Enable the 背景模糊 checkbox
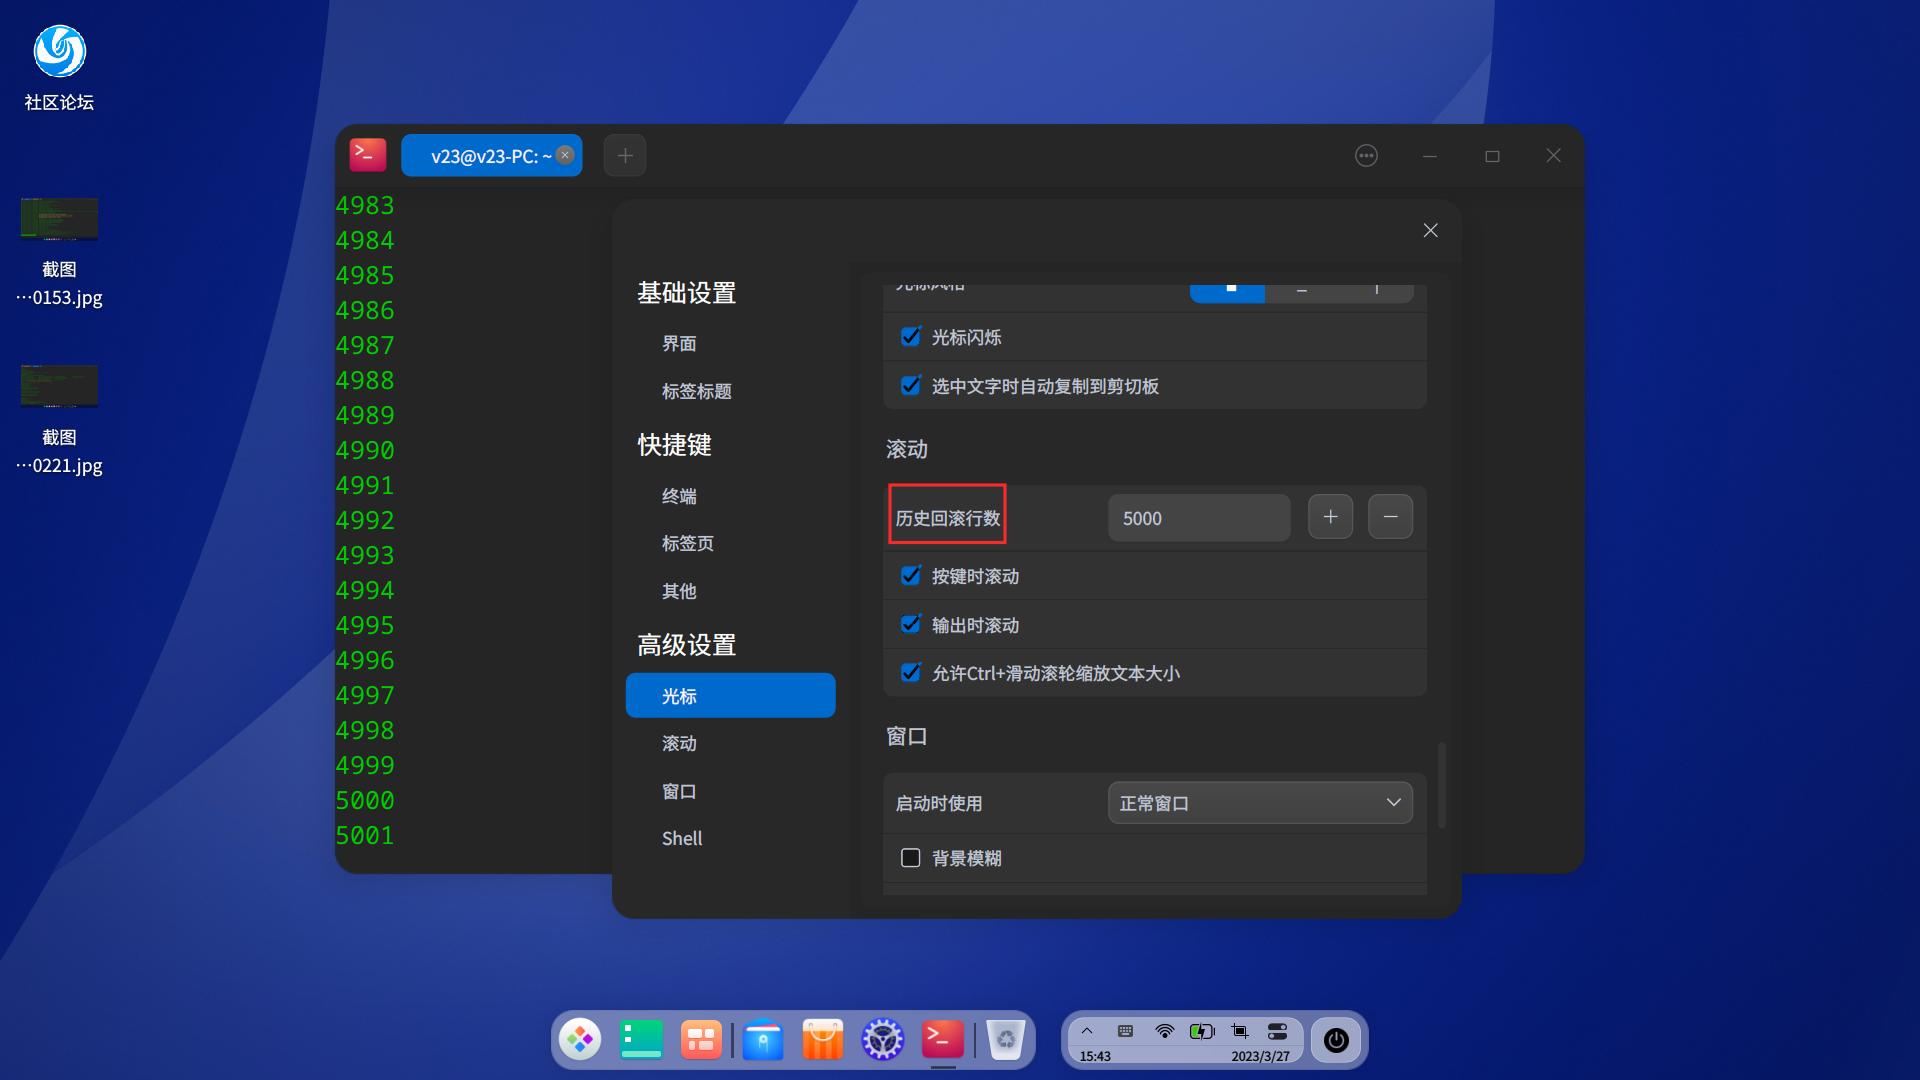 (910, 857)
